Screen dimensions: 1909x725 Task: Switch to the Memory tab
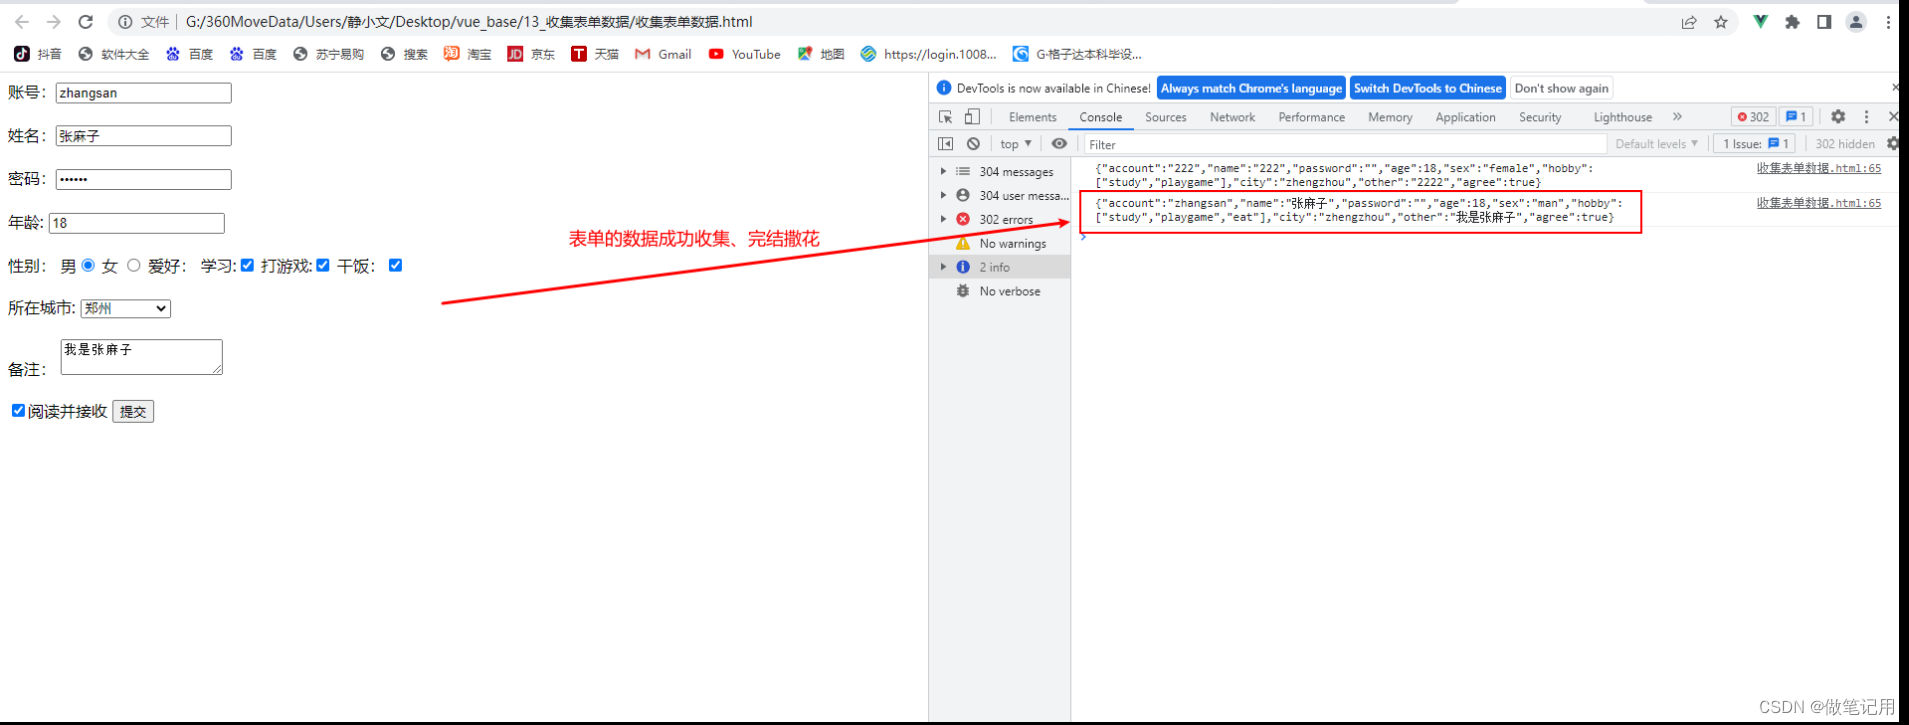(x=1390, y=117)
